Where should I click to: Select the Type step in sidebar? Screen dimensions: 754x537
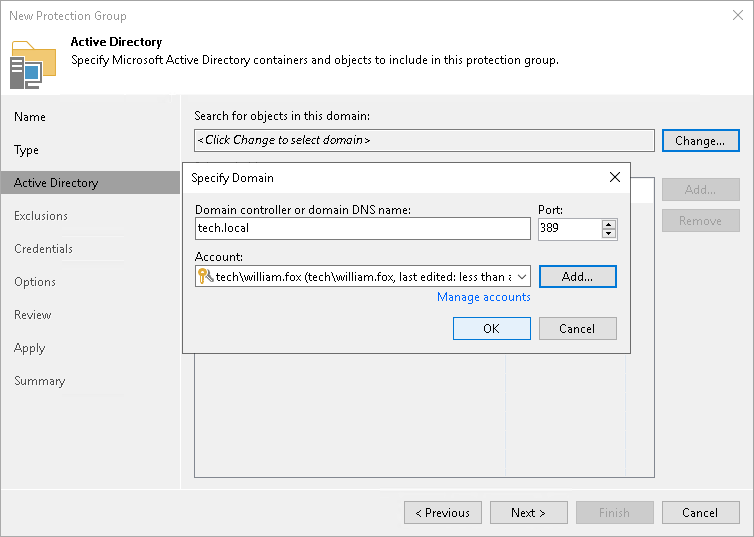(27, 150)
